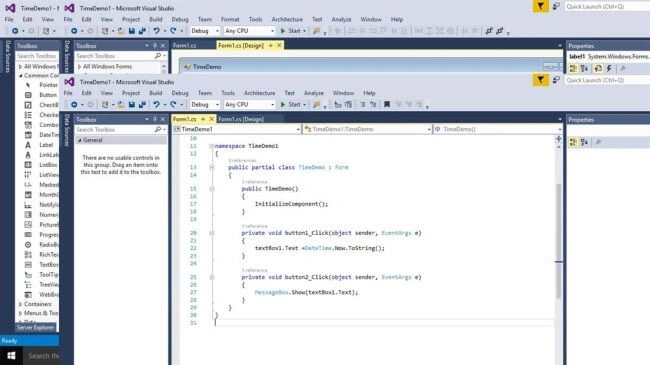
Task: Click Uncomment Lines icon in front toolbar
Action: [x=373, y=105]
